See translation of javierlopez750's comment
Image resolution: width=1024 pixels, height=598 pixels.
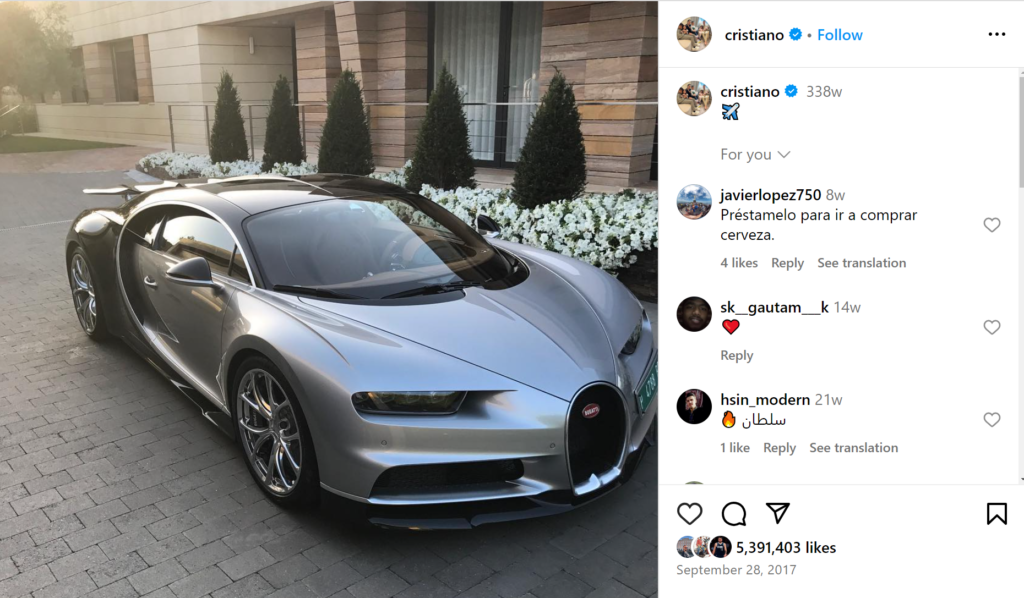[x=861, y=262]
